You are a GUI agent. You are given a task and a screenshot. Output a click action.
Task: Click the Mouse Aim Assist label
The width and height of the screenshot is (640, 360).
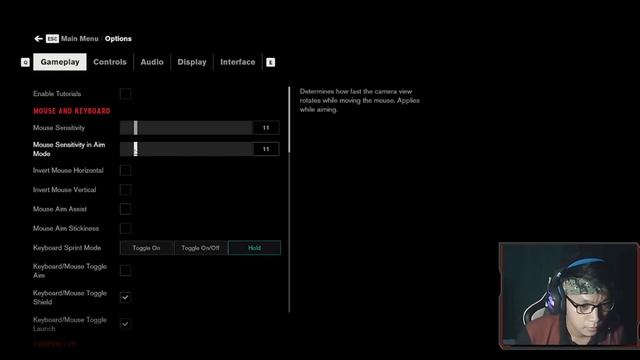tap(60, 209)
